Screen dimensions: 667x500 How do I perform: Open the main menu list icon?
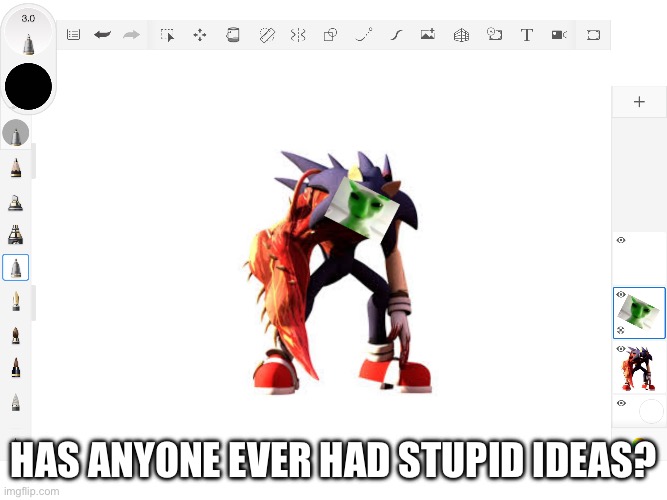(x=73, y=34)
